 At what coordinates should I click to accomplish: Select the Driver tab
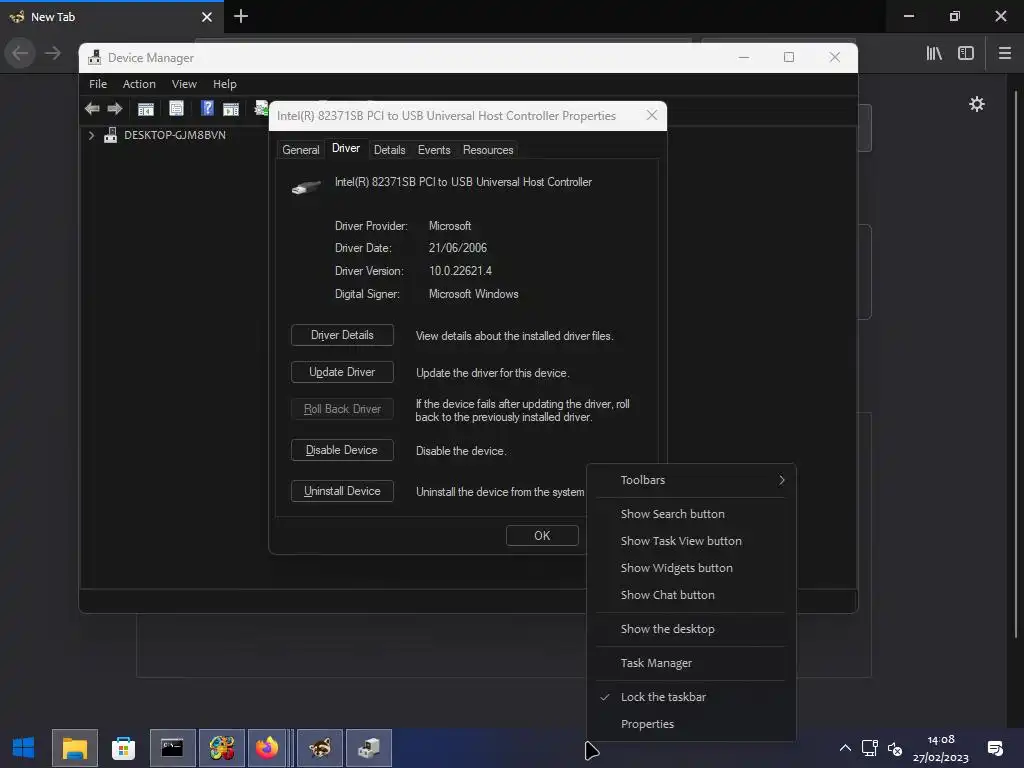tap(345, 148)
